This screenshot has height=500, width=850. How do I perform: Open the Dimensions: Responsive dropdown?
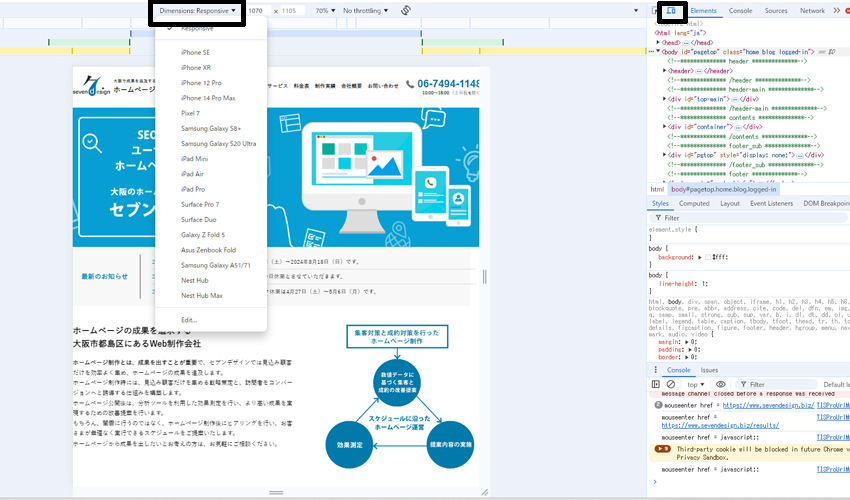tap(197, 10)
